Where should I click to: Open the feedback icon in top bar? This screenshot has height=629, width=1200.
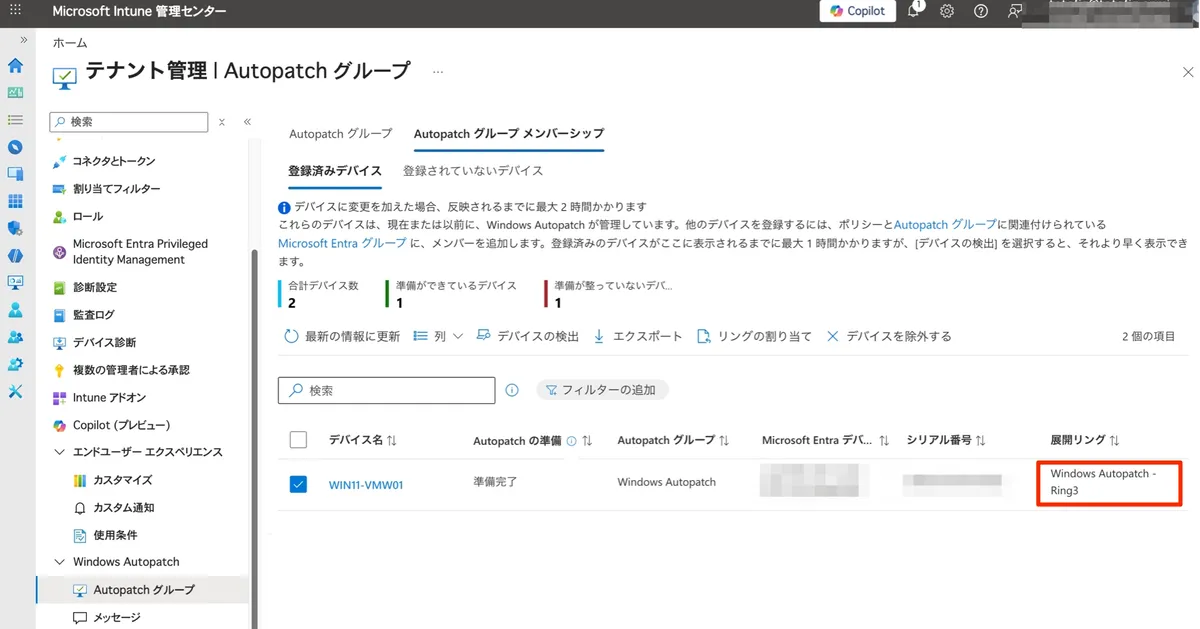[1016, 11]
